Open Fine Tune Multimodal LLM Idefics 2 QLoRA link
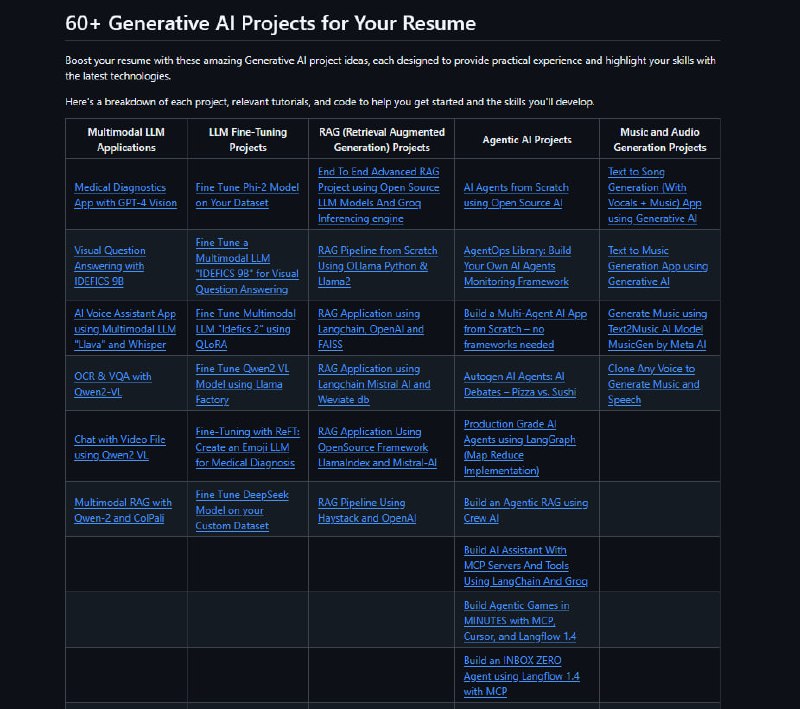The width and height of the screenshot is (800, 709). (x=245, y=329)
